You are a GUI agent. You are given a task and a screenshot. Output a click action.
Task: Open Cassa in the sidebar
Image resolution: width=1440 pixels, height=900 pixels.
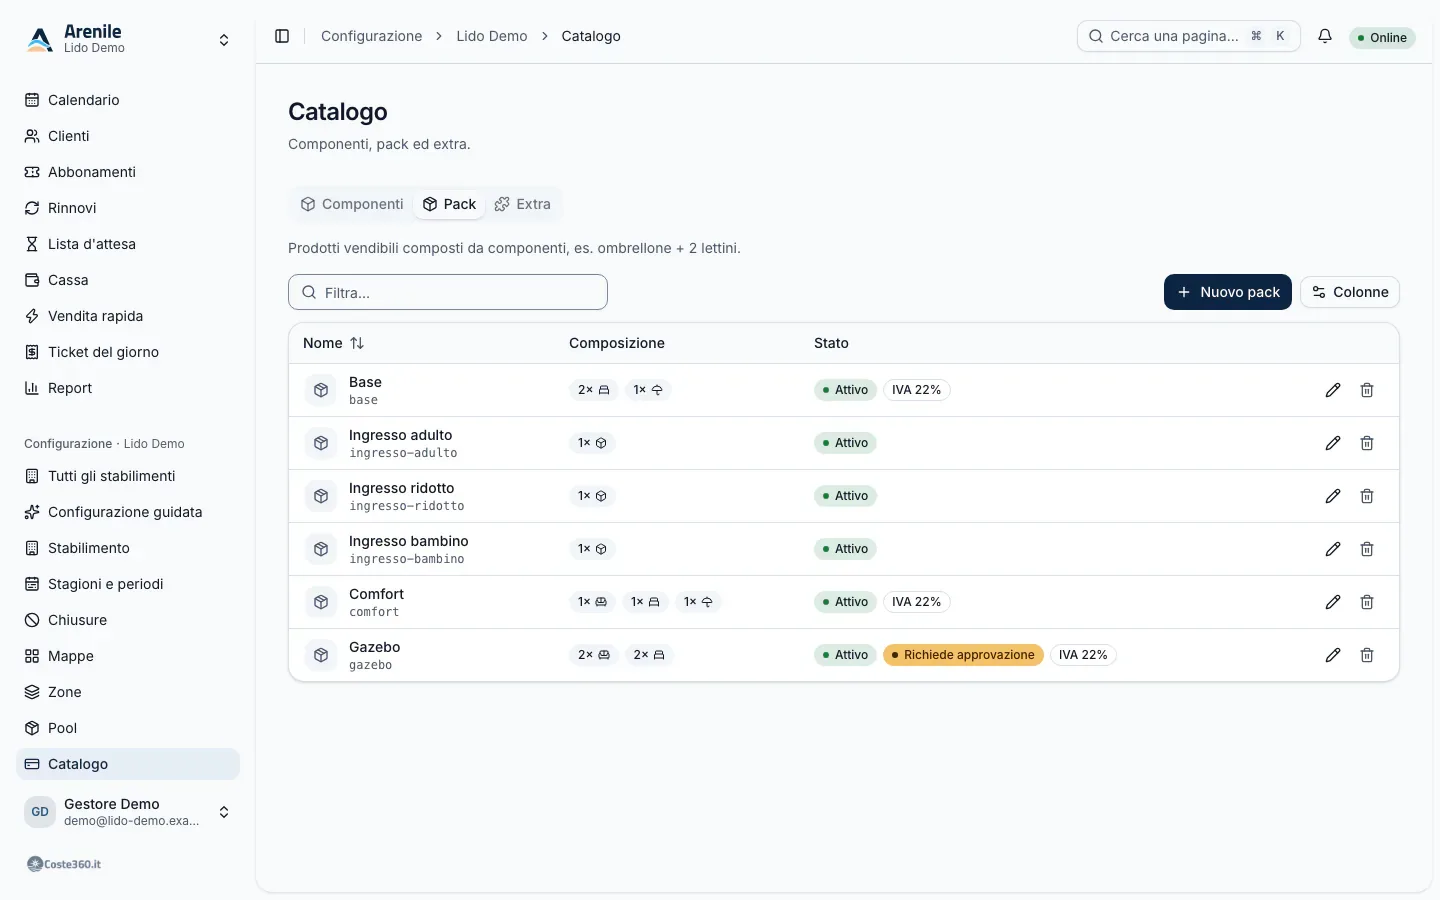click(x=128, y=280)
